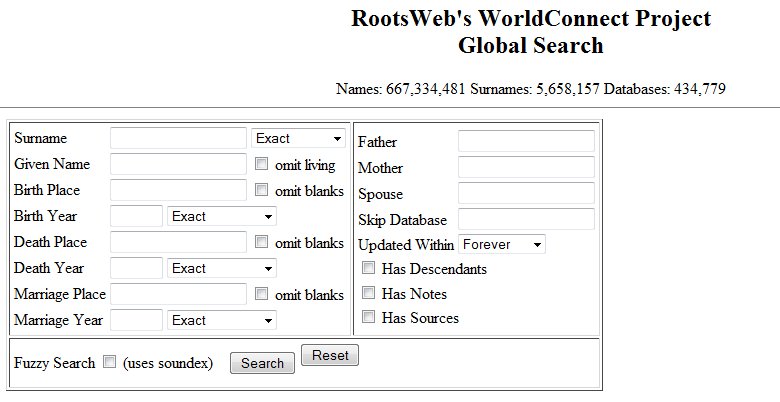This screenshot has height=402, width=780.
Task: Expand the Marriage Year Exact dropdown
Action: coord(222,320)
